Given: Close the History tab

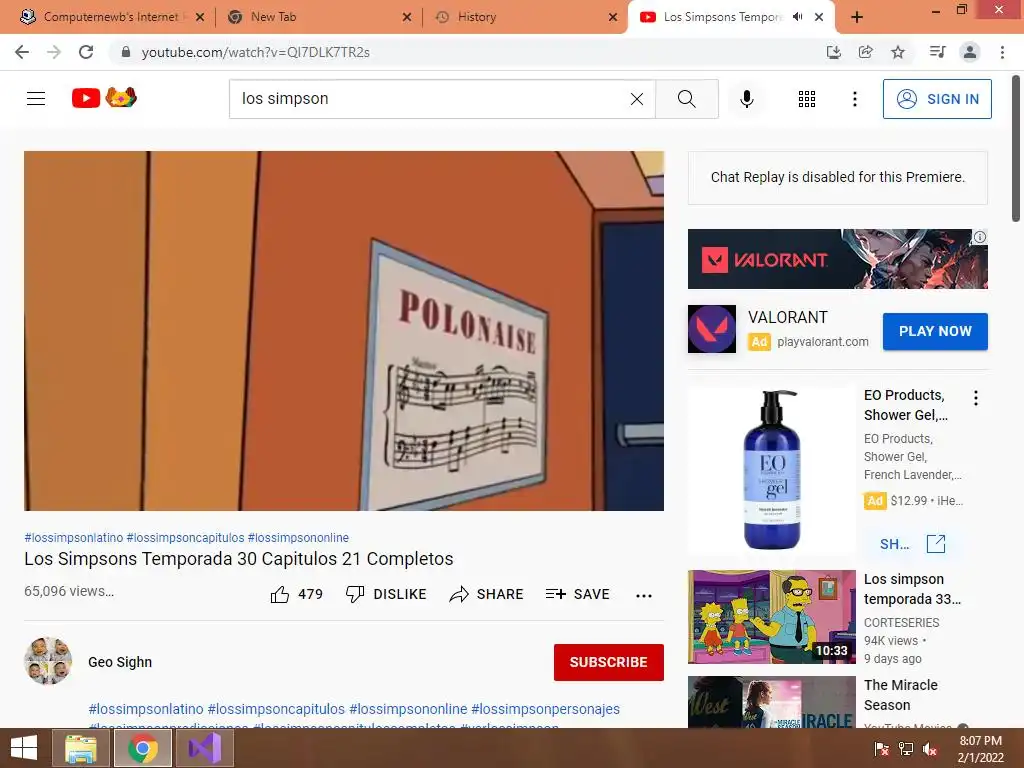Looking at the screenshot, I should pyautogui.click(x=613, y=17).
